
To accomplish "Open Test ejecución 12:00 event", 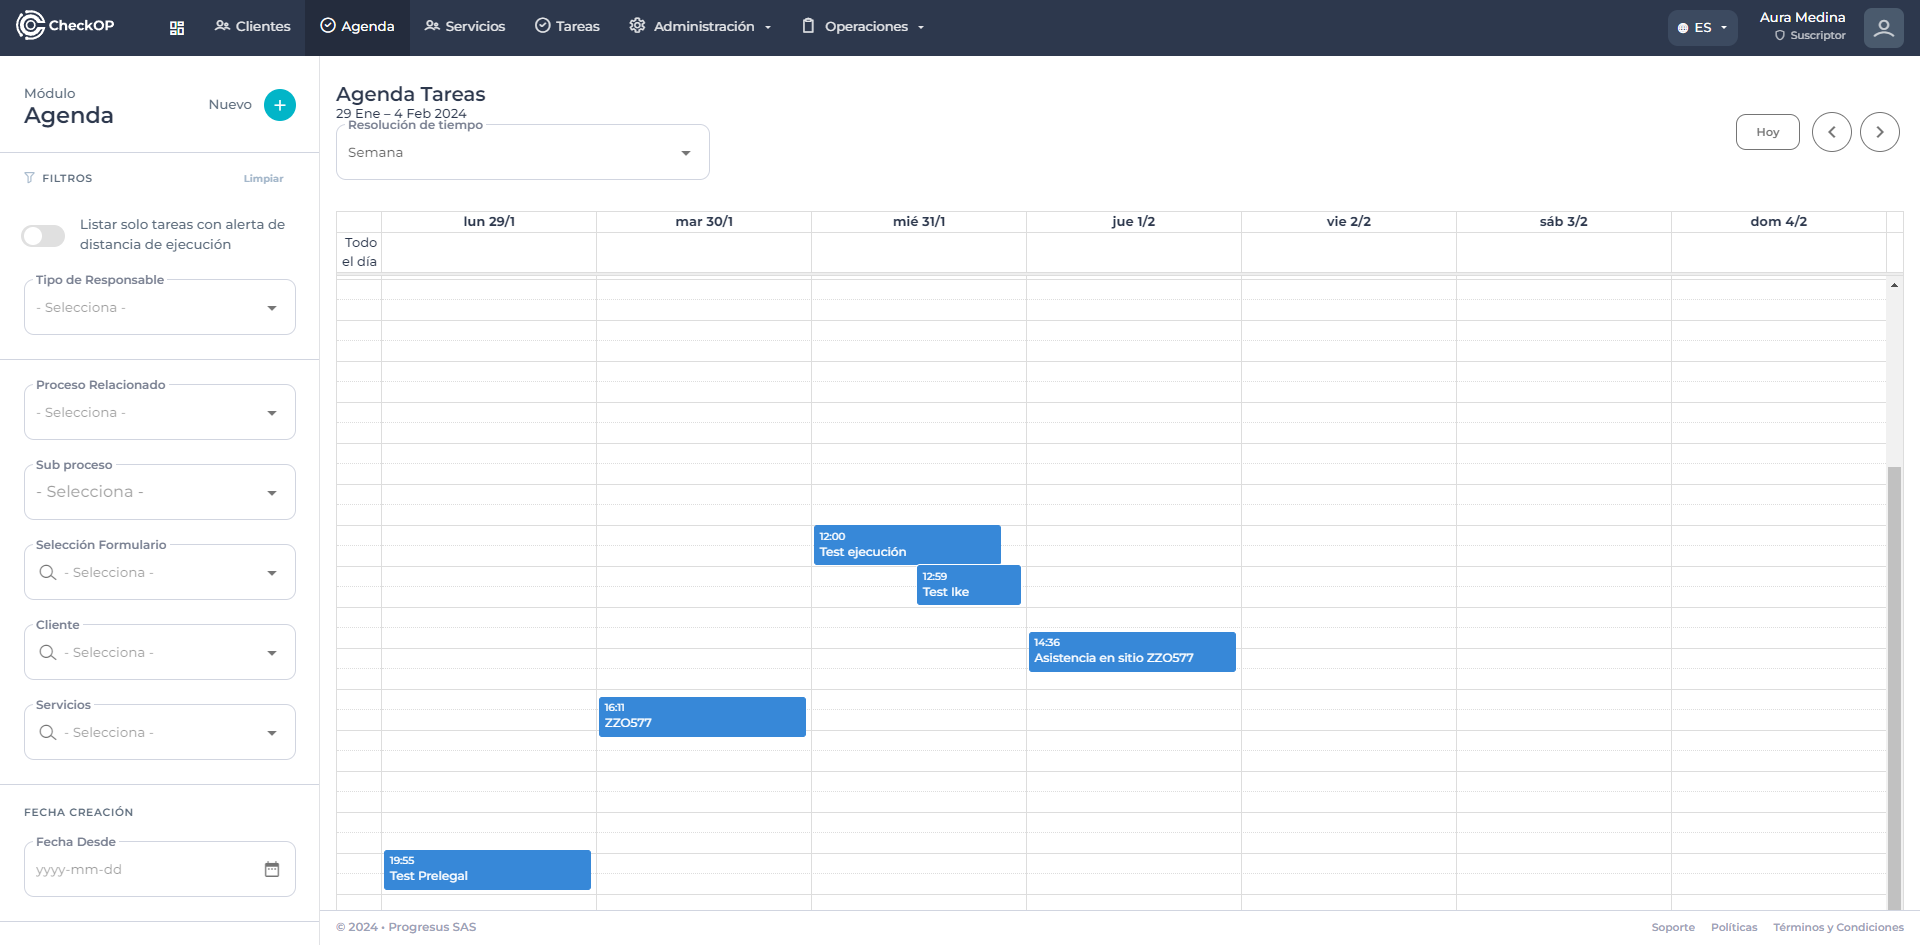I will [x=907, y=544].
